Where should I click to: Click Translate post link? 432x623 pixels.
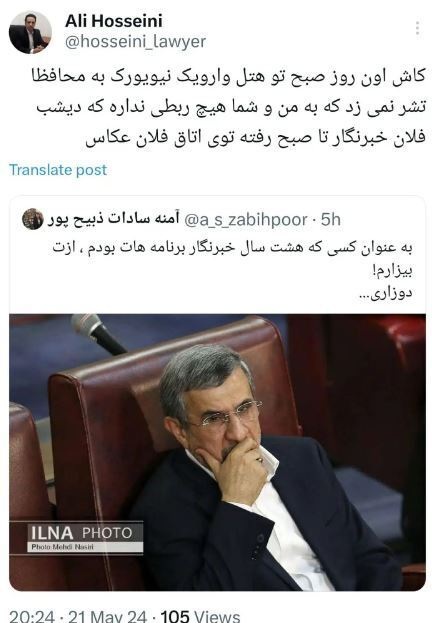tap(58, 170)
